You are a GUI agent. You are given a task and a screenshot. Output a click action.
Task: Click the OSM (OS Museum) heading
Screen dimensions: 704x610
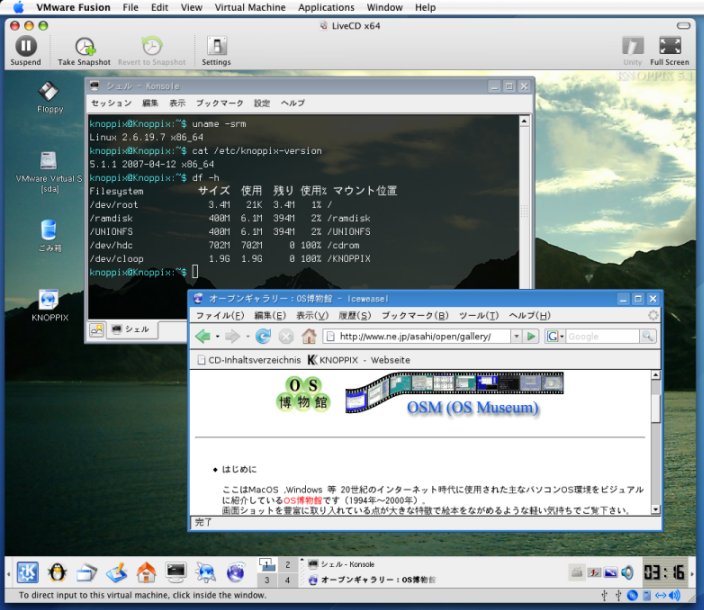tap(473, 408)
